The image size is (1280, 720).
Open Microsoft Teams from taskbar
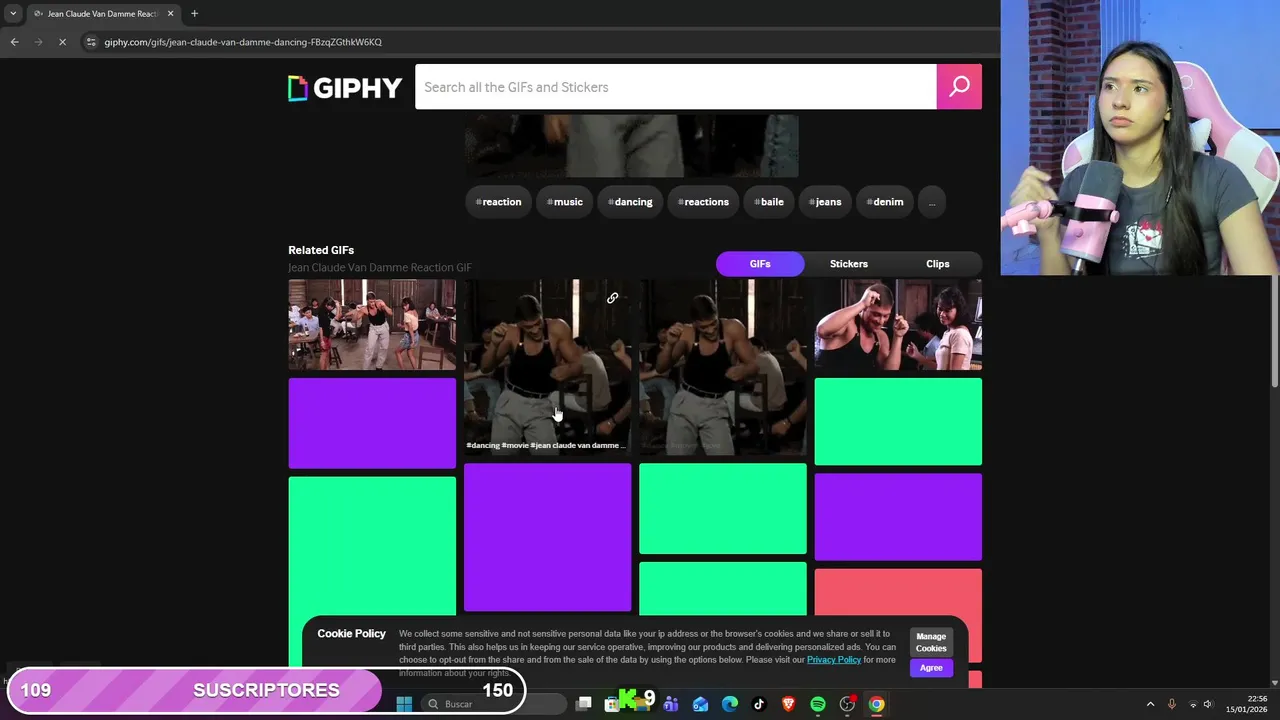click(x=670, y=704)
